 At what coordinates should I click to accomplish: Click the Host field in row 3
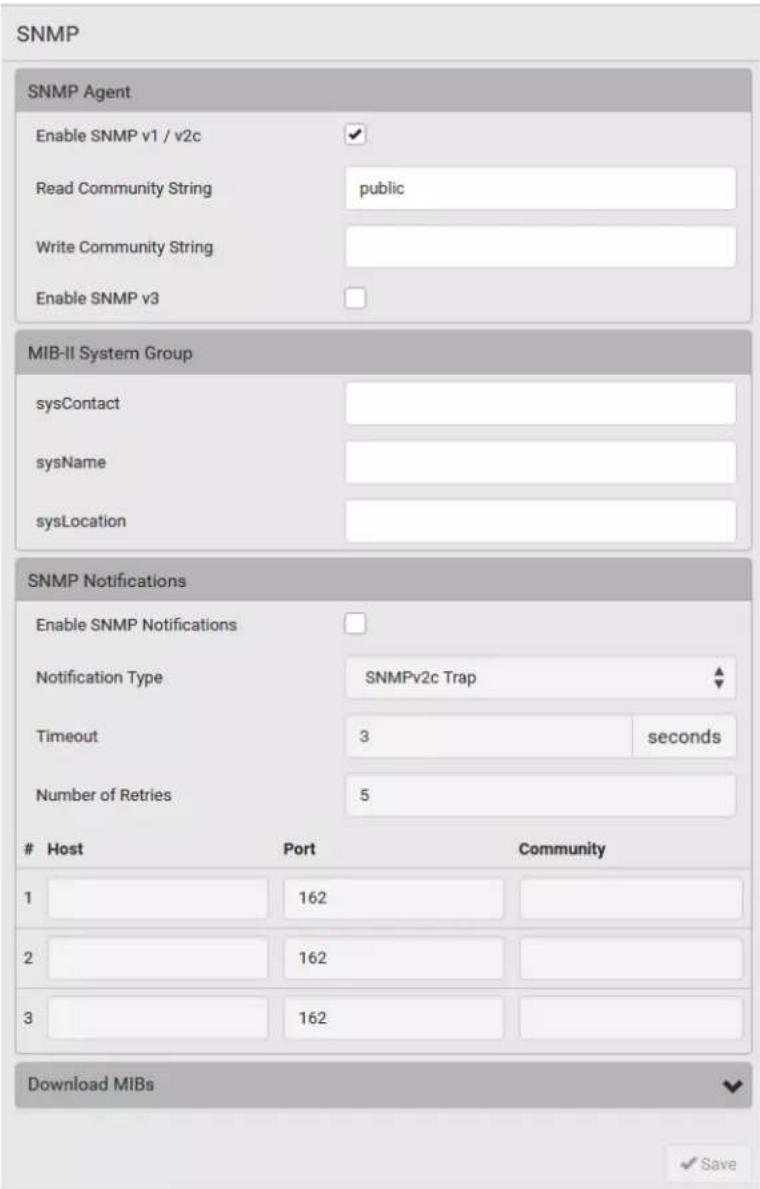pos(158,1018)
